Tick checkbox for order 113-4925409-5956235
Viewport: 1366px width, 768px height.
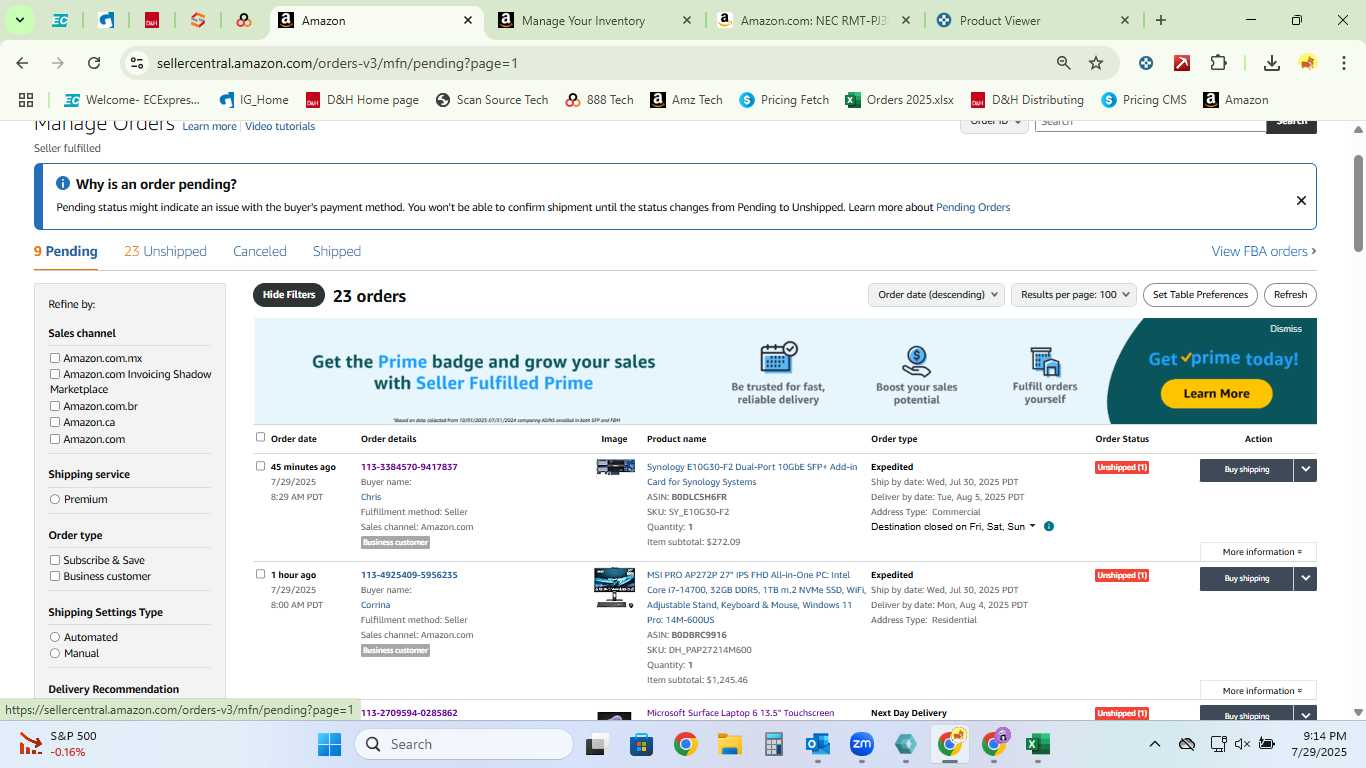pyautogui.click(x=261, y=574)
